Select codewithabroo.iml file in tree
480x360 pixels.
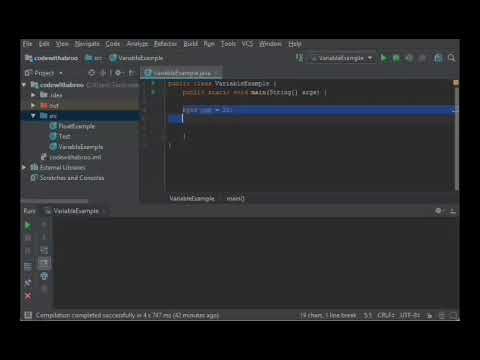(71, 157)
